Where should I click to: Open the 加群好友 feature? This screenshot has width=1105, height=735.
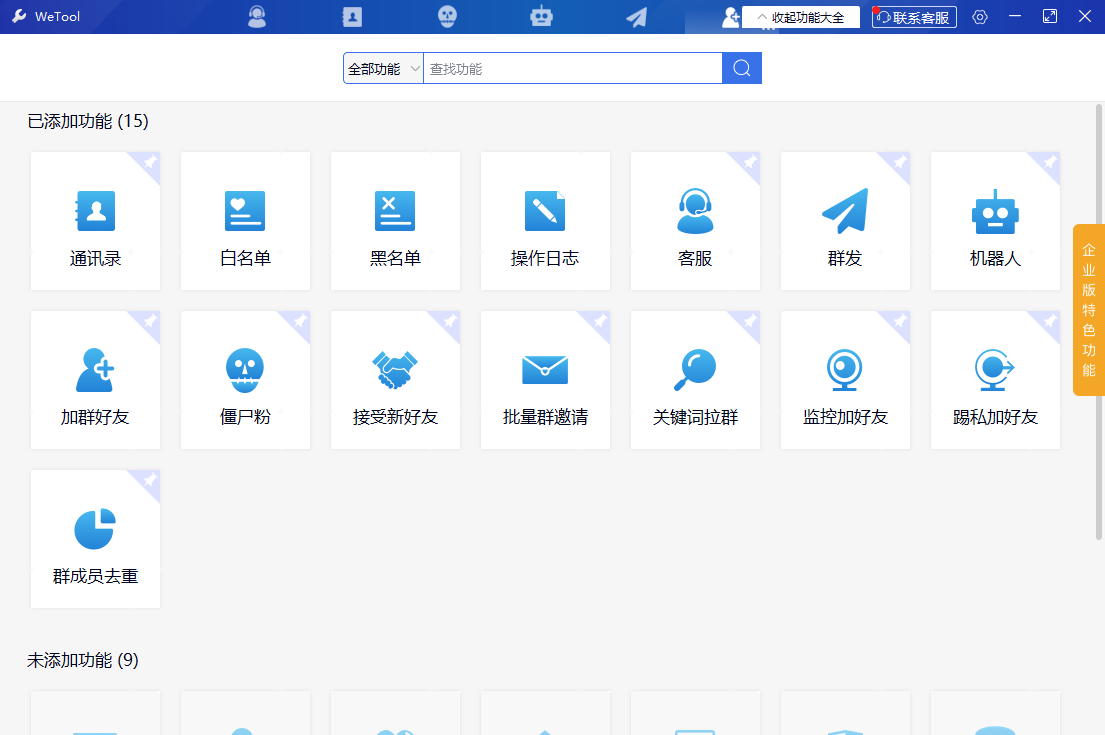[x=95, y=380]
